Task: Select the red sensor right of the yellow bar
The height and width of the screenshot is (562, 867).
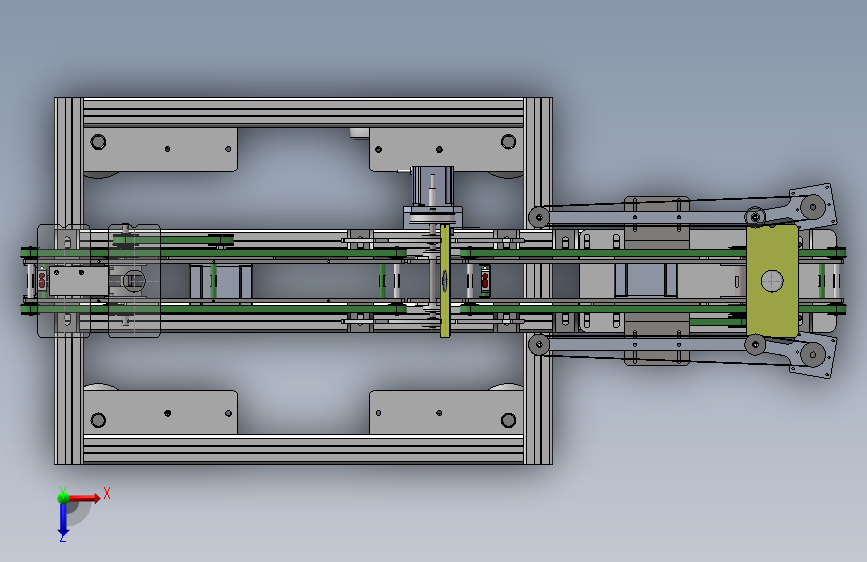Action: (485, 280)
